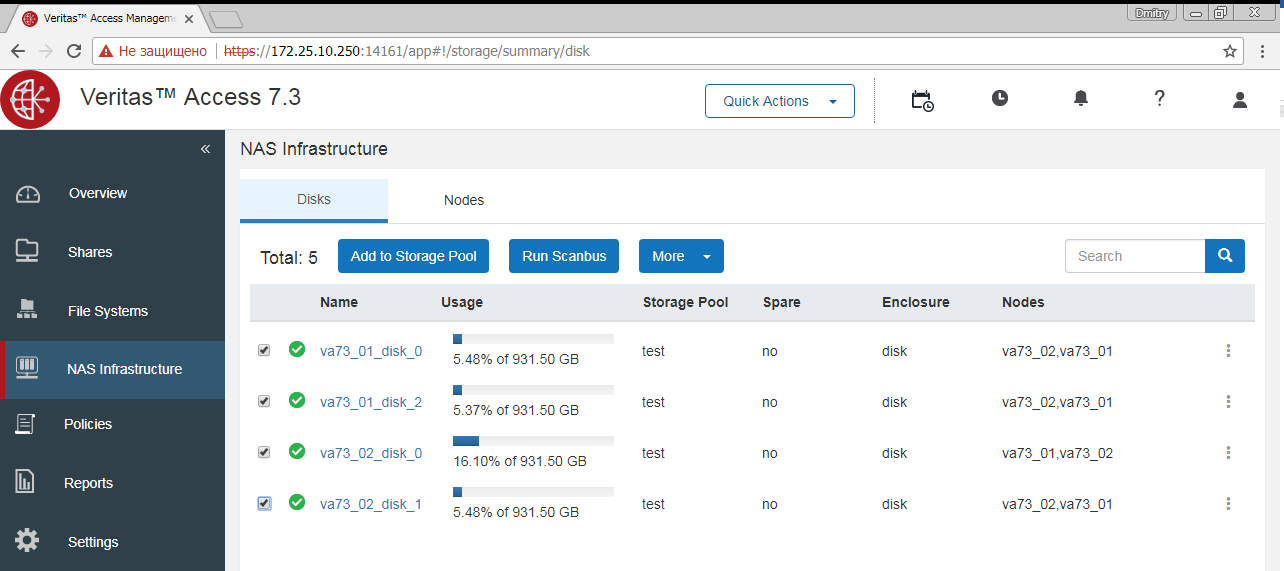Click the Storage Pool column header
This screenshot has width=1284, height=571.
click(685, 302)
